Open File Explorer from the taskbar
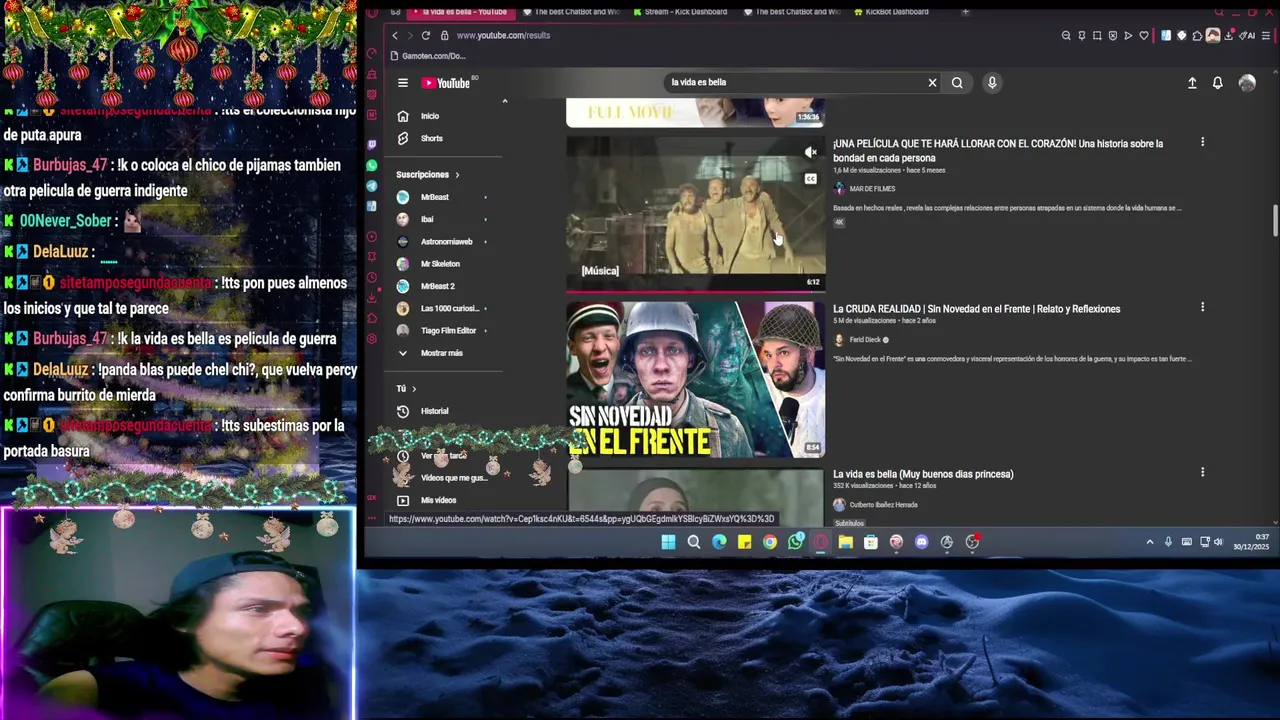Image resolution: width=1280 pixels, height=720 pixels. click(845, 542)
